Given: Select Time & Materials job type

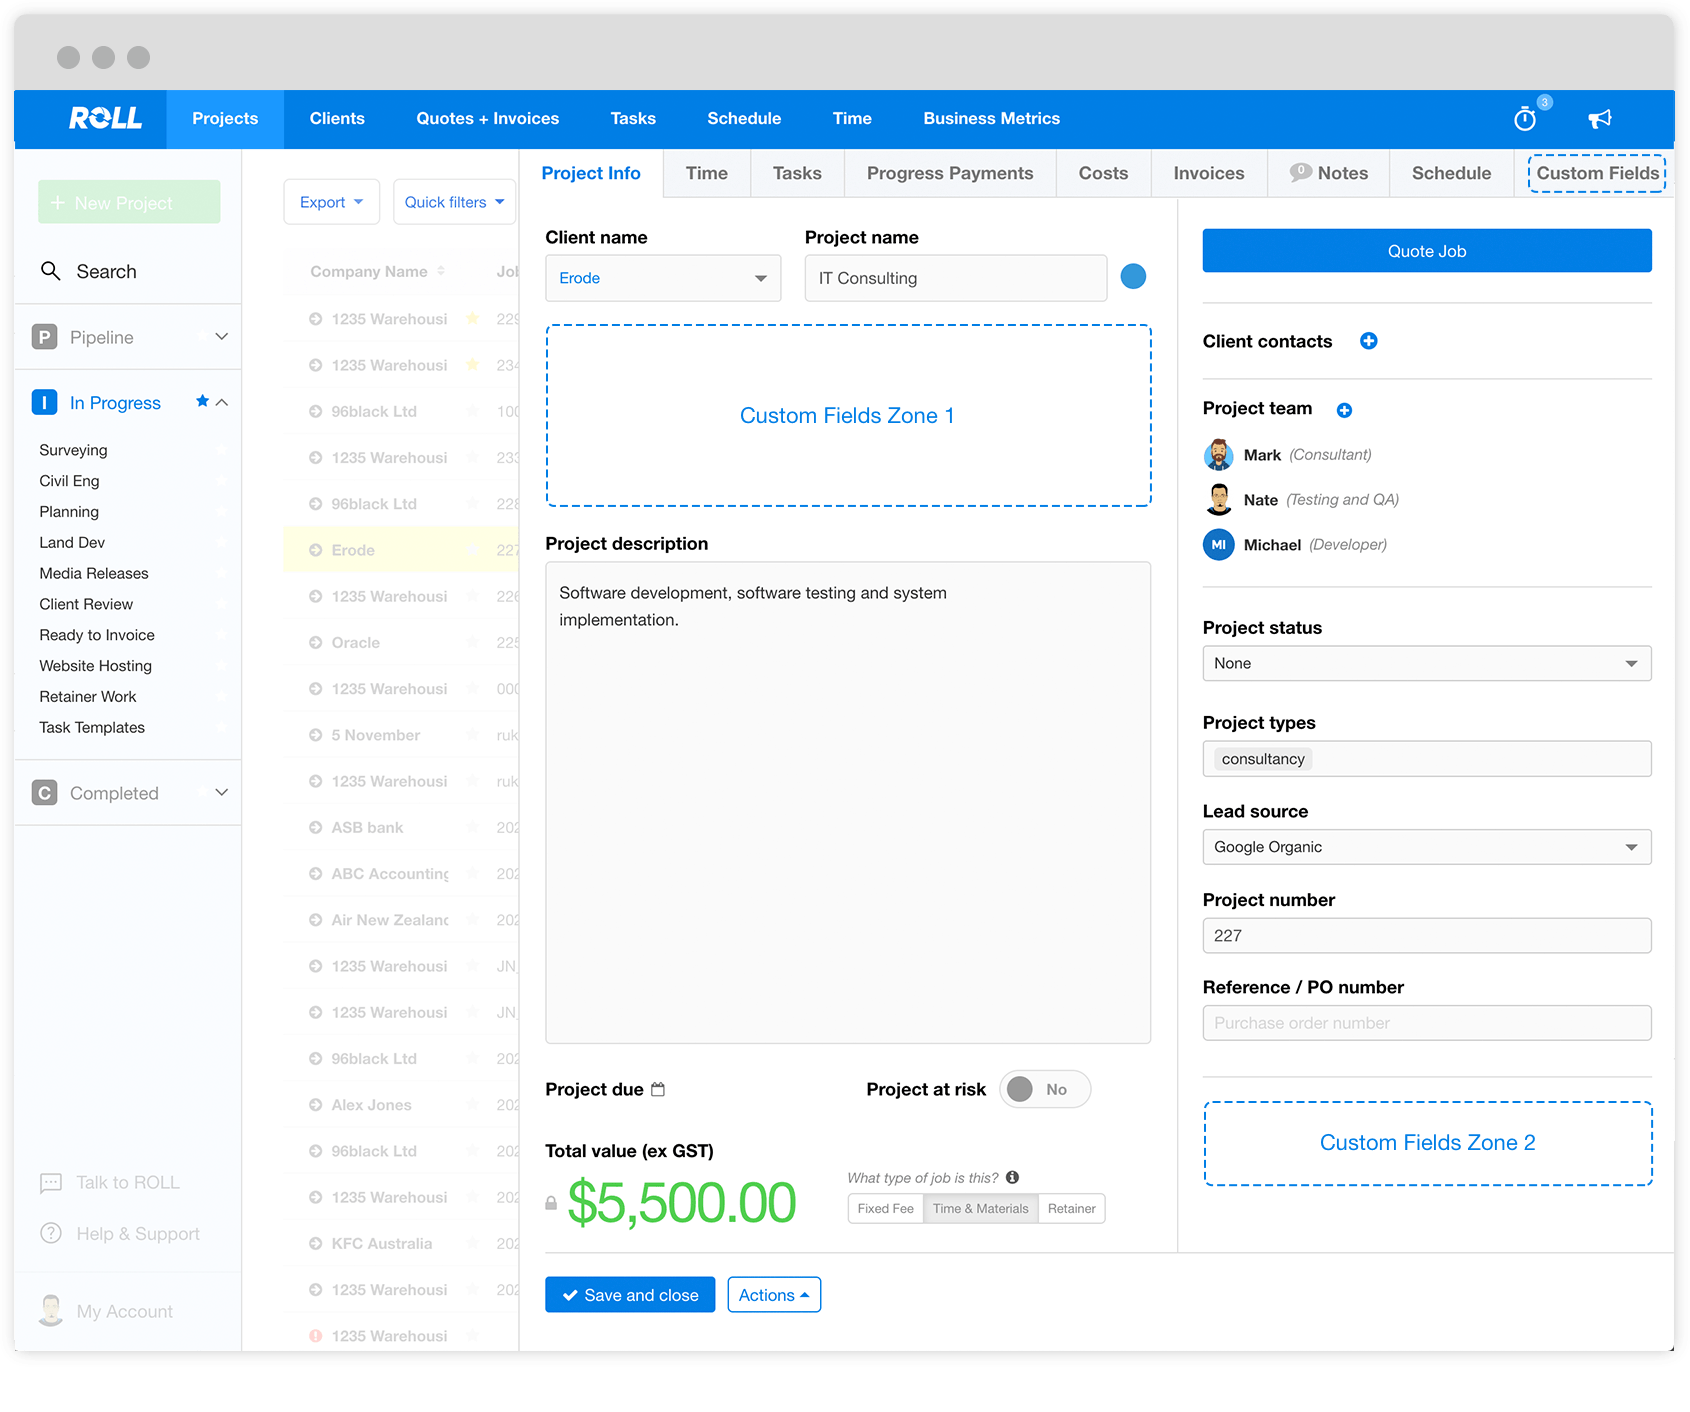Looking at the screenshot, I should coord(980,1208).
